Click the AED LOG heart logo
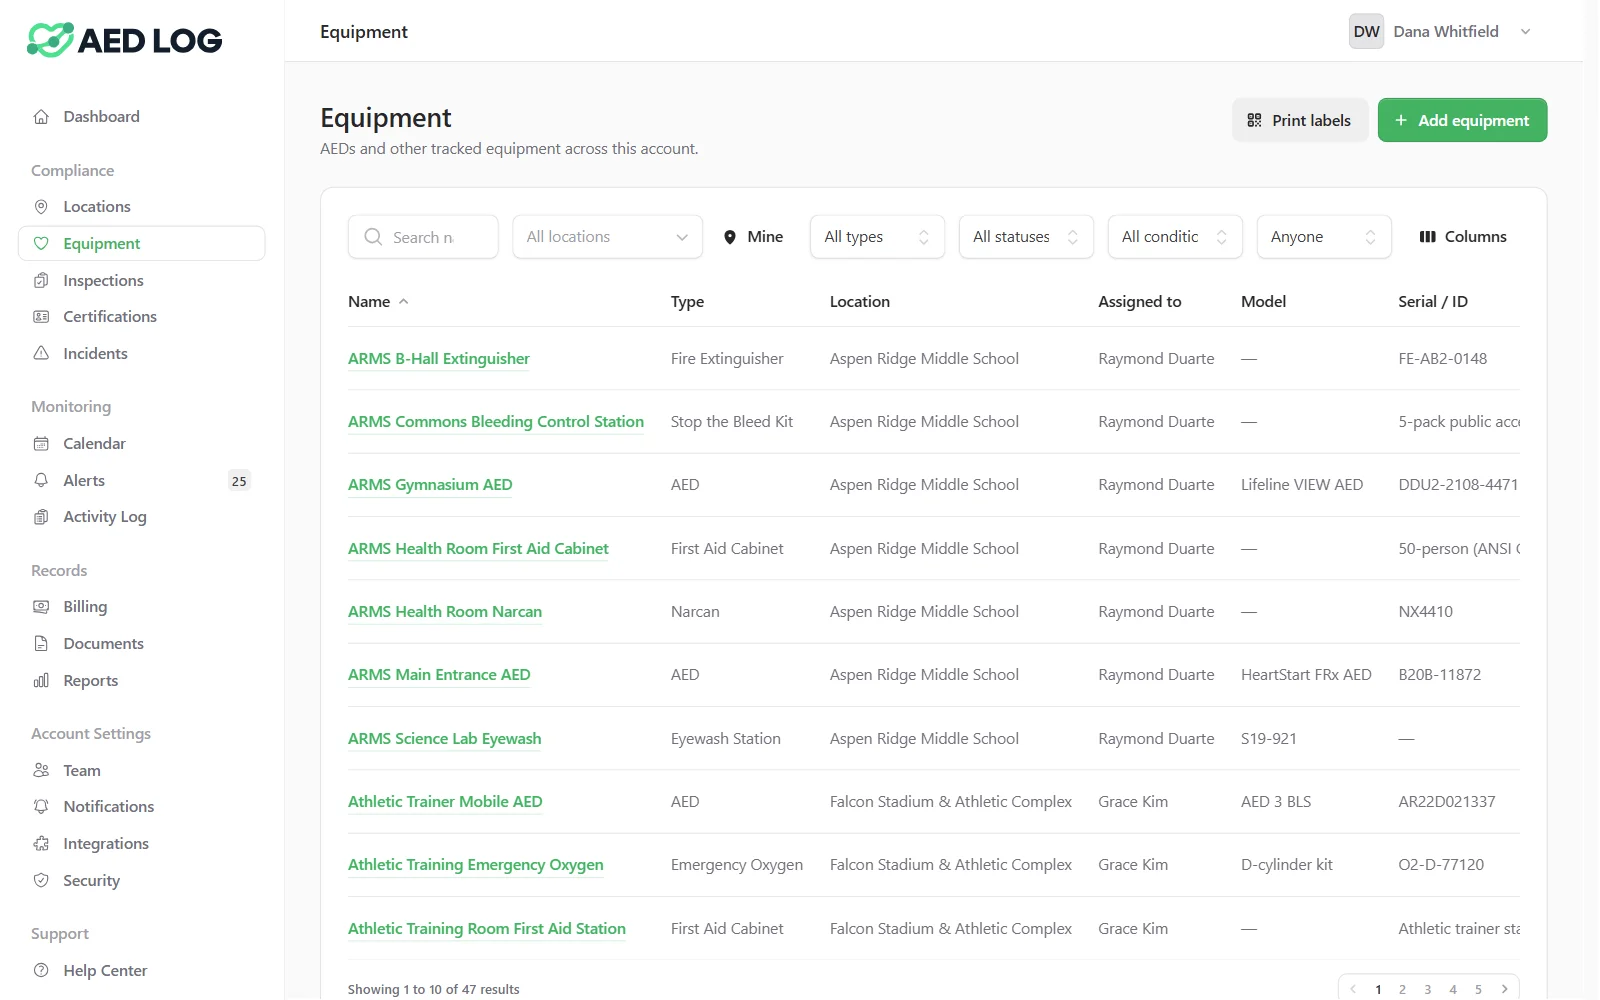 tap(50, 40)
